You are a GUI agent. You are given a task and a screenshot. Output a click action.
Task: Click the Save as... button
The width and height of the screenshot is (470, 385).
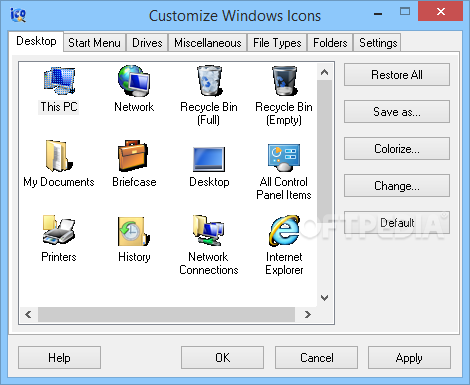tap(397, 112)
